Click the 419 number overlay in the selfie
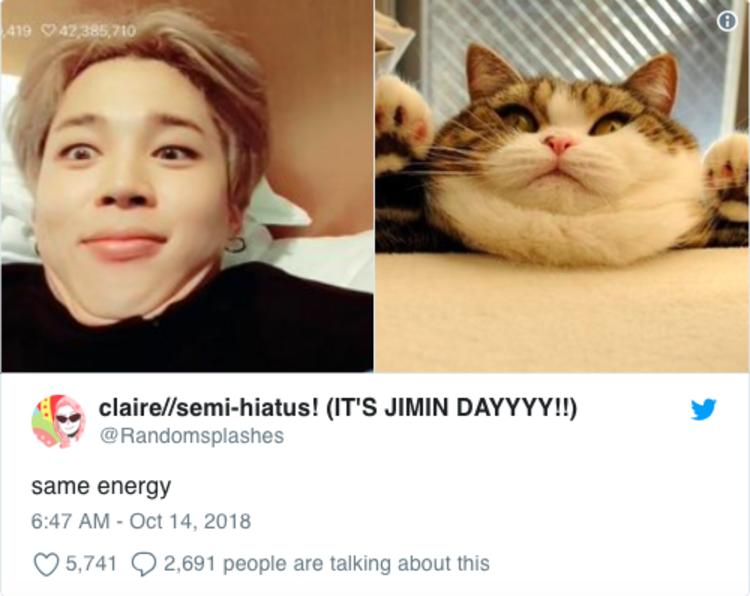The image size is (750, 596). (x=19, y=31)
